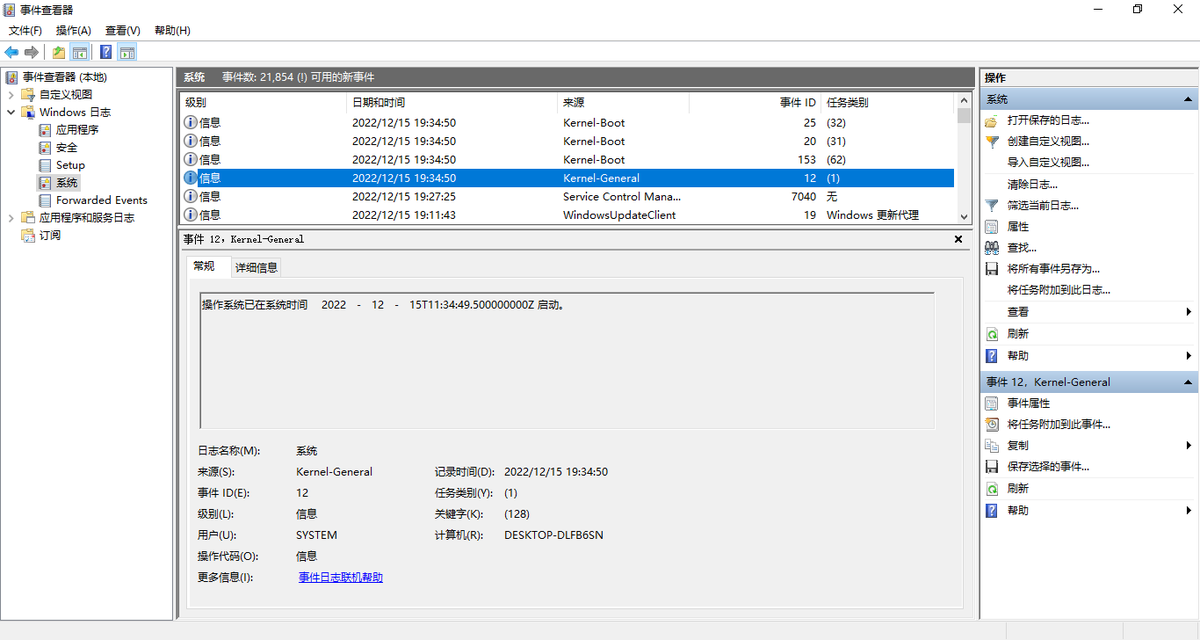1200x640 pixels.
Task: Click 保存选择的事件... action
Action: [1048, 467]
